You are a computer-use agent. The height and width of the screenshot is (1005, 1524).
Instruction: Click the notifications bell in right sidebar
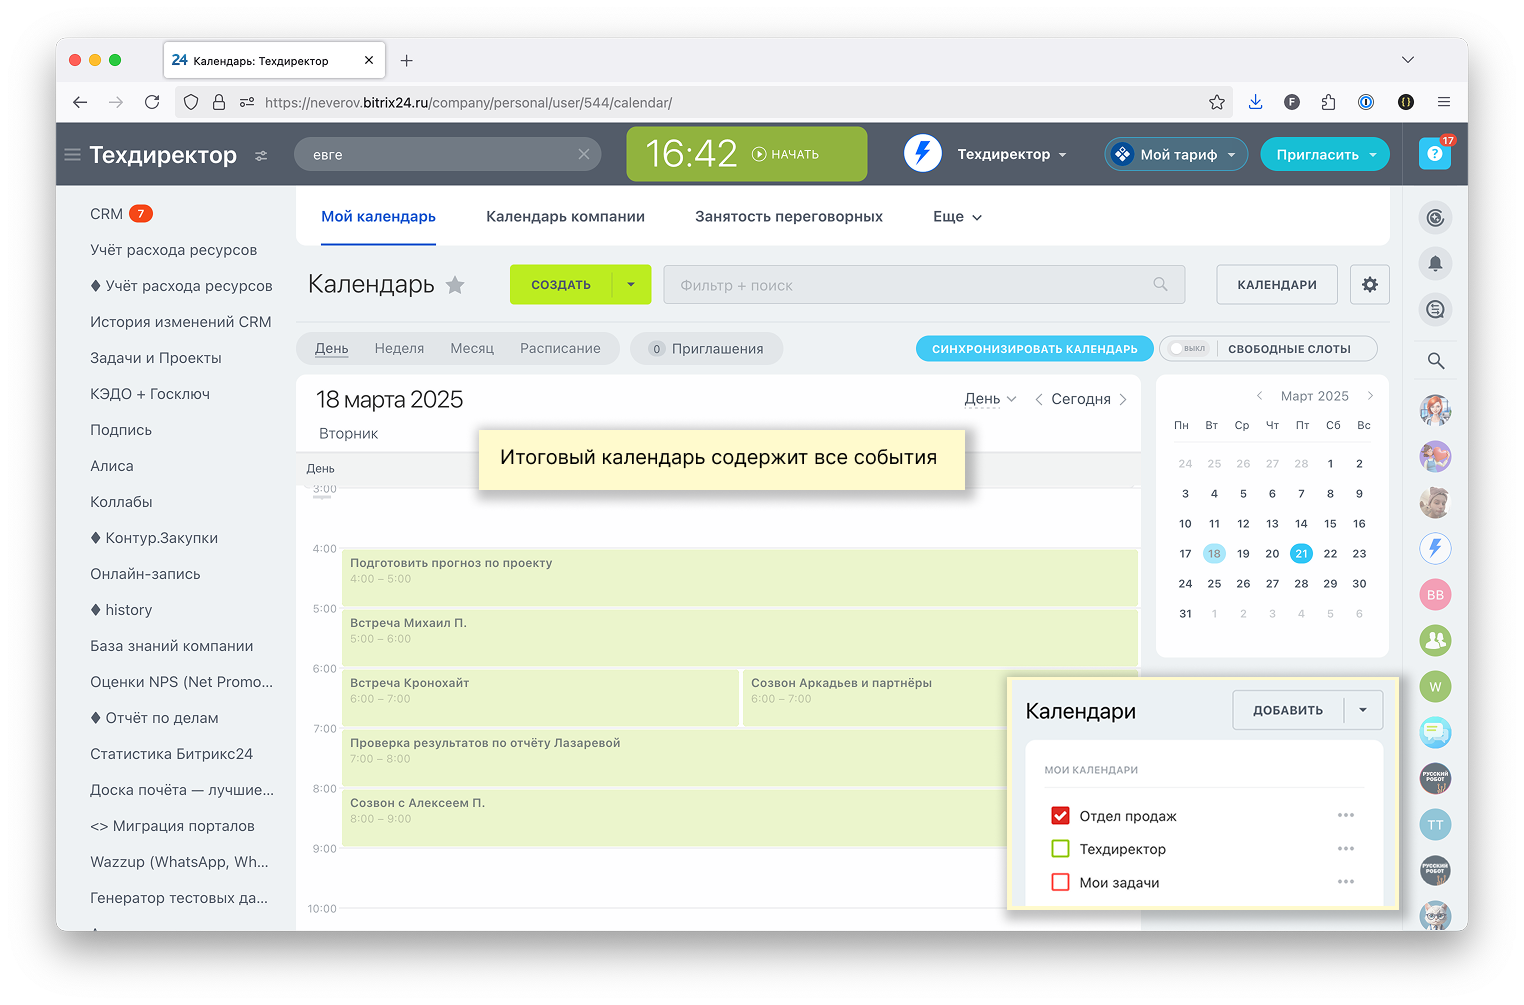pos(1435,264)
